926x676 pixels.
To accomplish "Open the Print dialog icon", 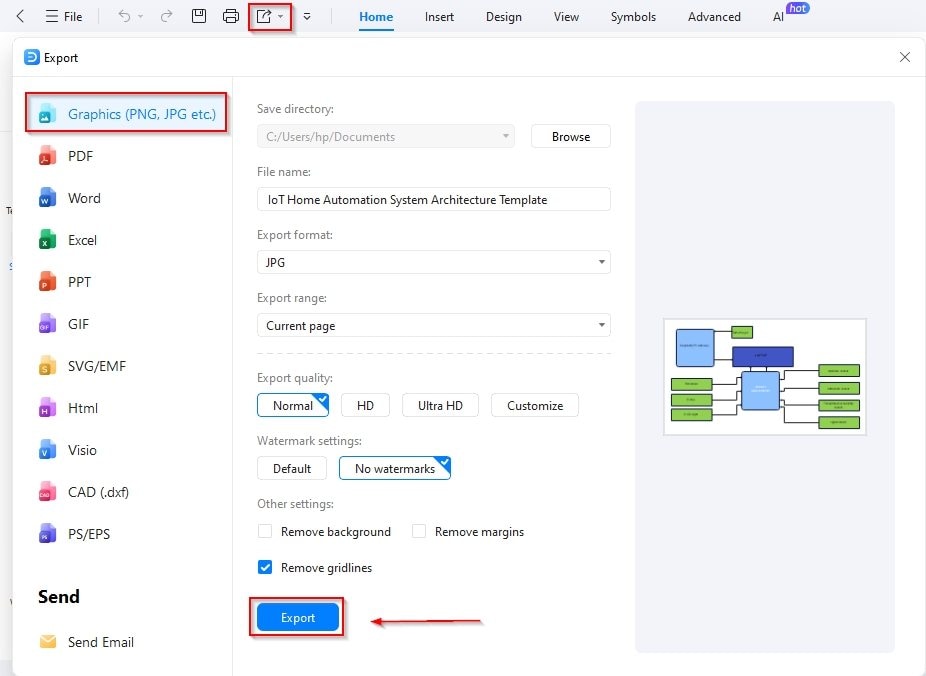I will [232, 16].
